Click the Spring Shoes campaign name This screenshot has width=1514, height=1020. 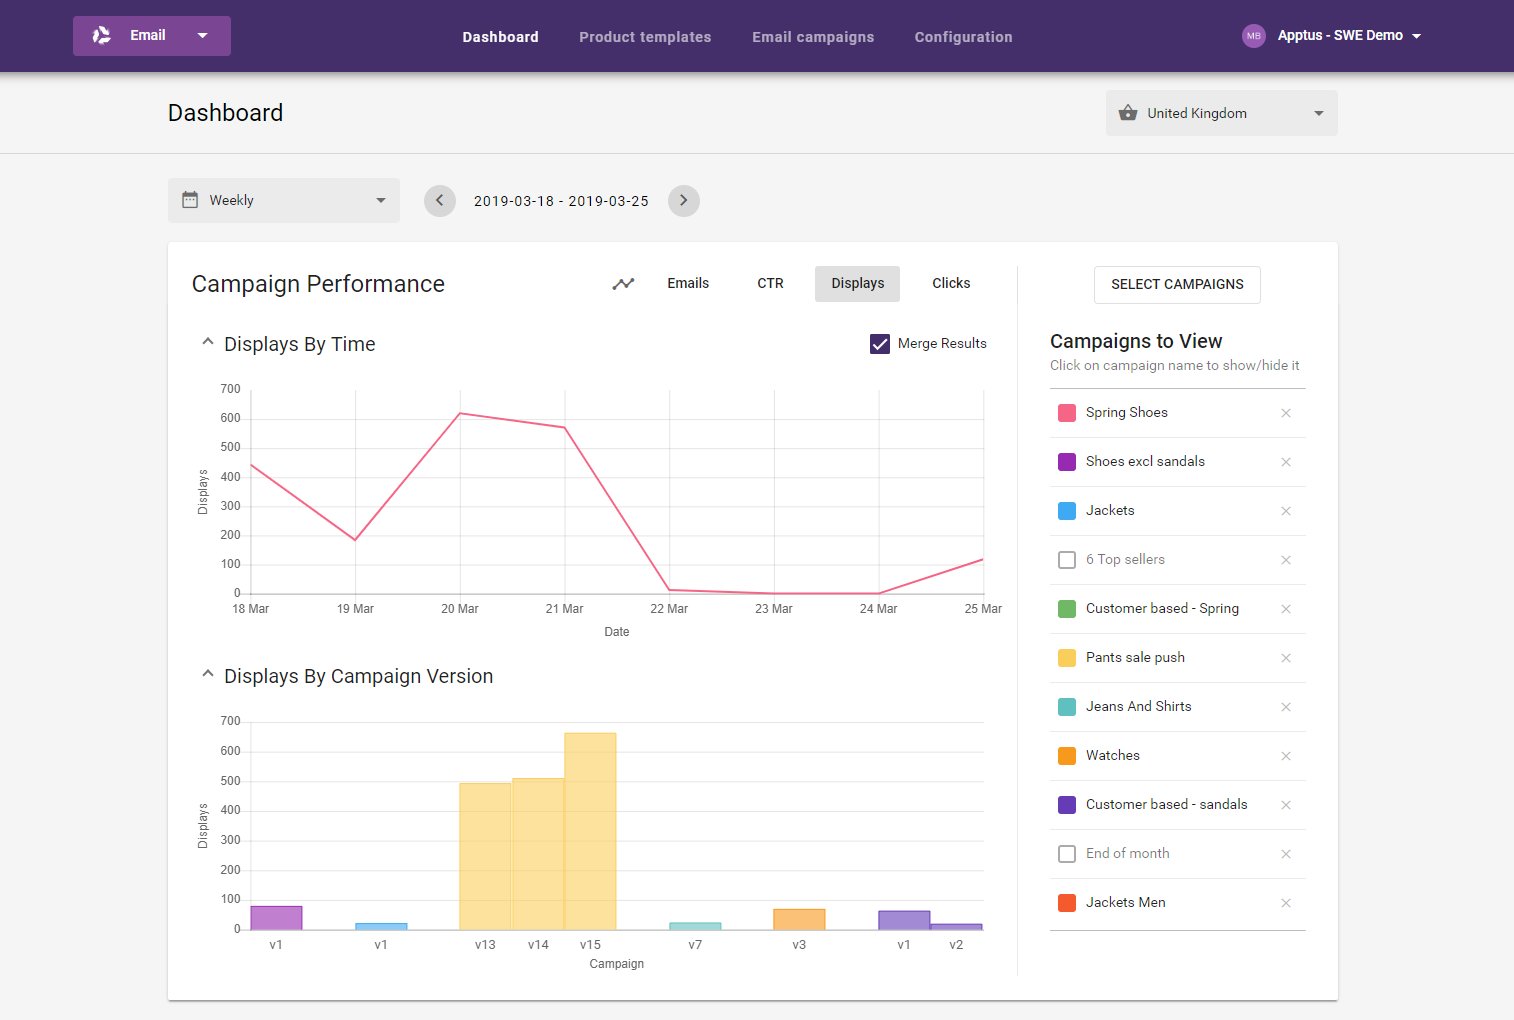(1126, 413)
